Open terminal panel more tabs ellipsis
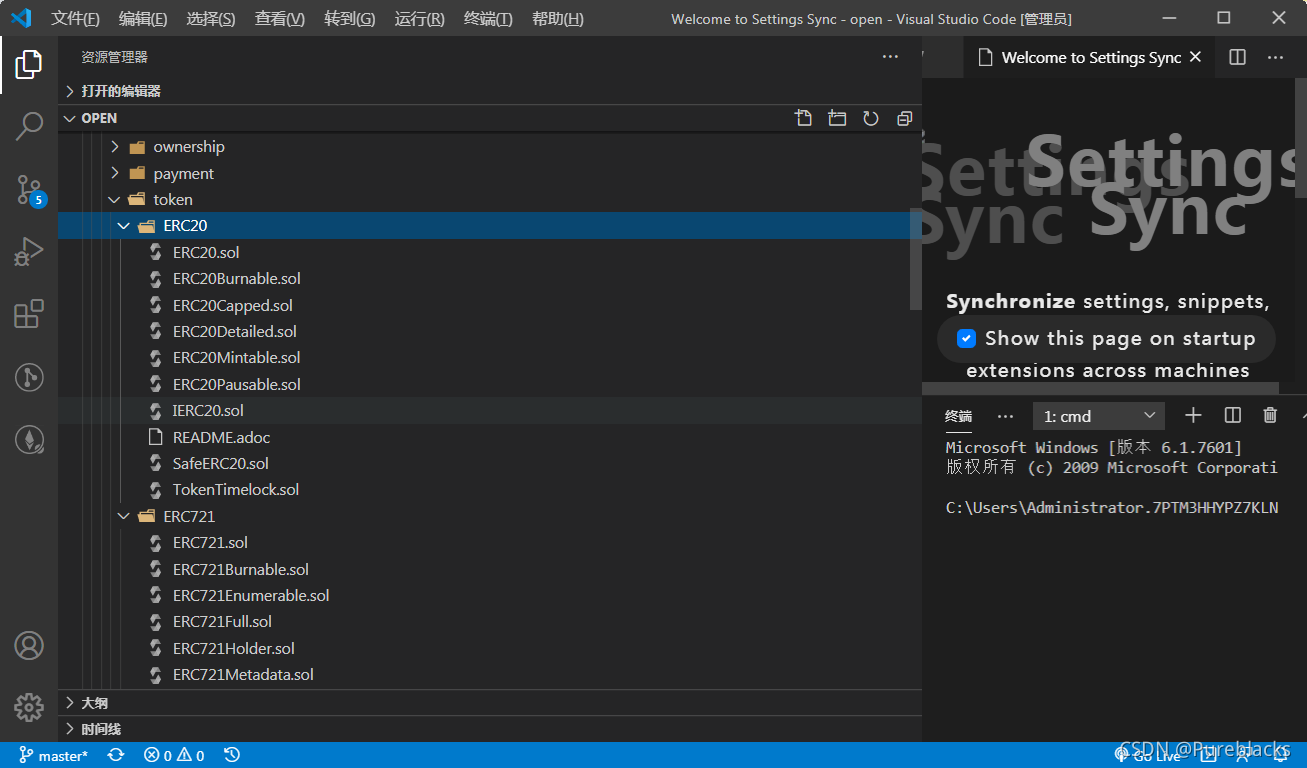Viewport: 1307px width, 768px height. [x=1006, y=416]
